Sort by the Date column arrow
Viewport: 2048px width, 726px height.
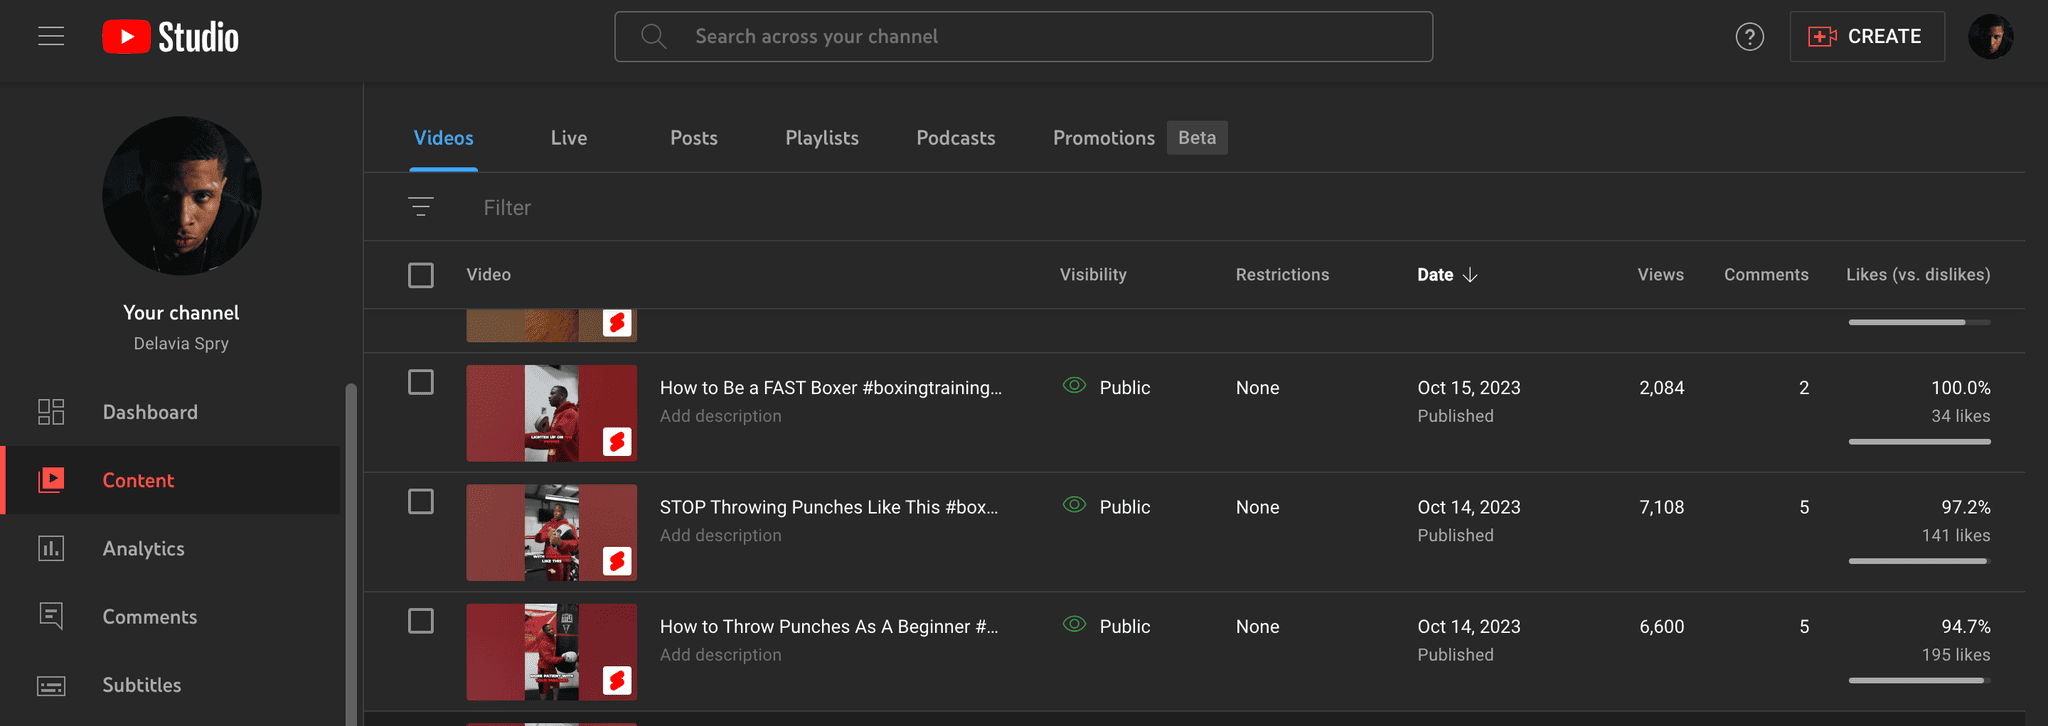1470,275
